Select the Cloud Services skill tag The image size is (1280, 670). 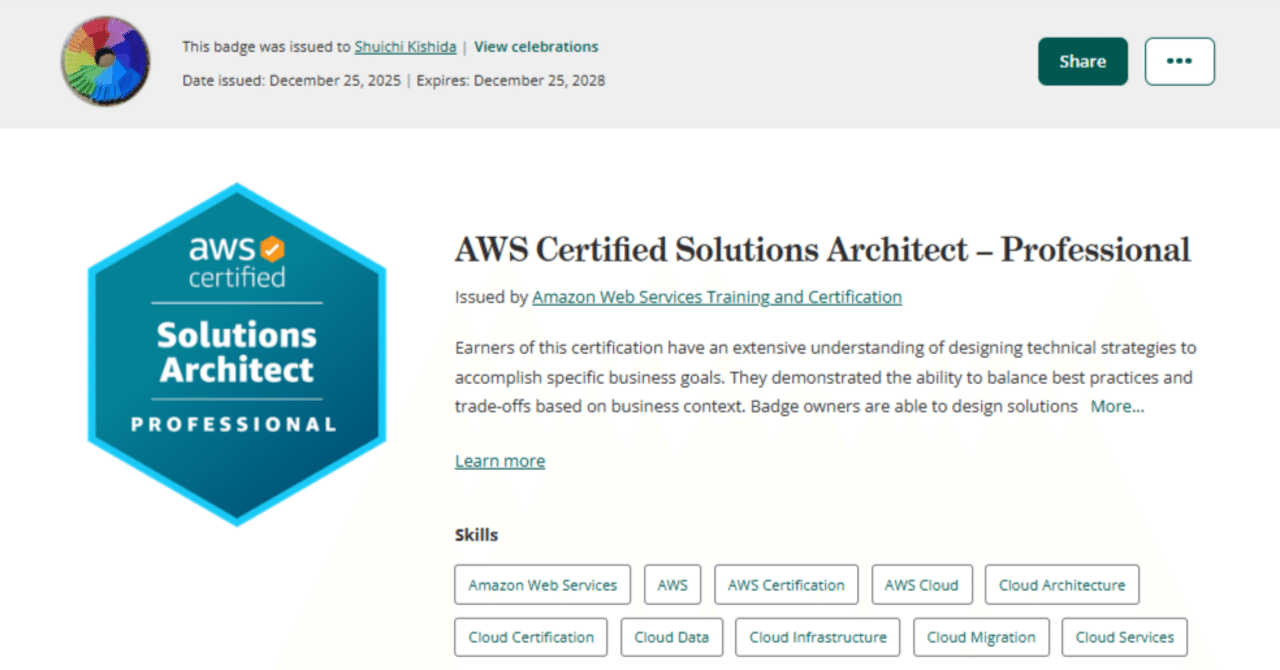click(1124, 637)
